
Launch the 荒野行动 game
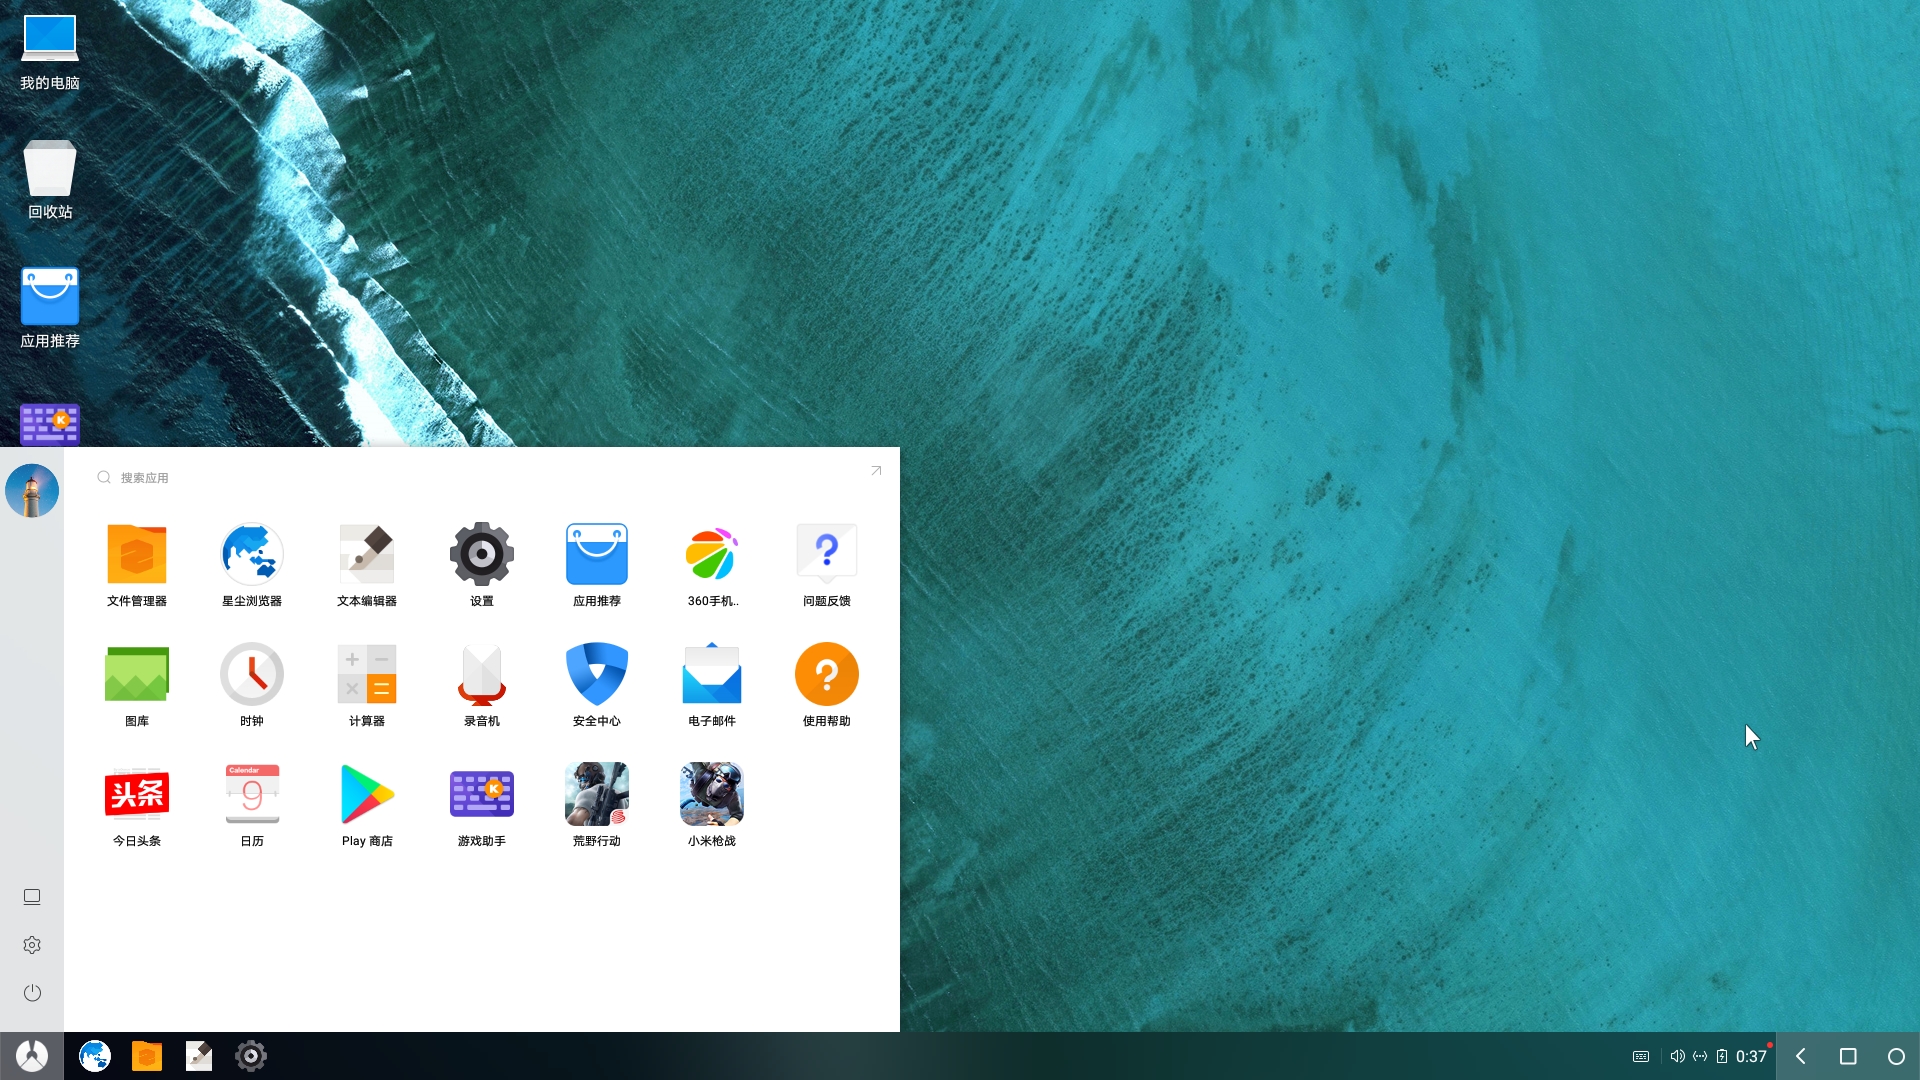597,804
